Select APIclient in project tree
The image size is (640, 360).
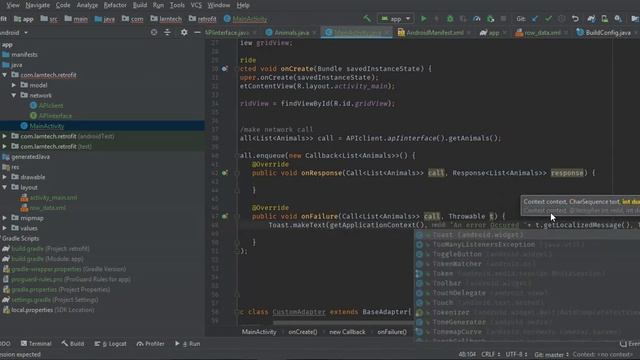point(51,106)
